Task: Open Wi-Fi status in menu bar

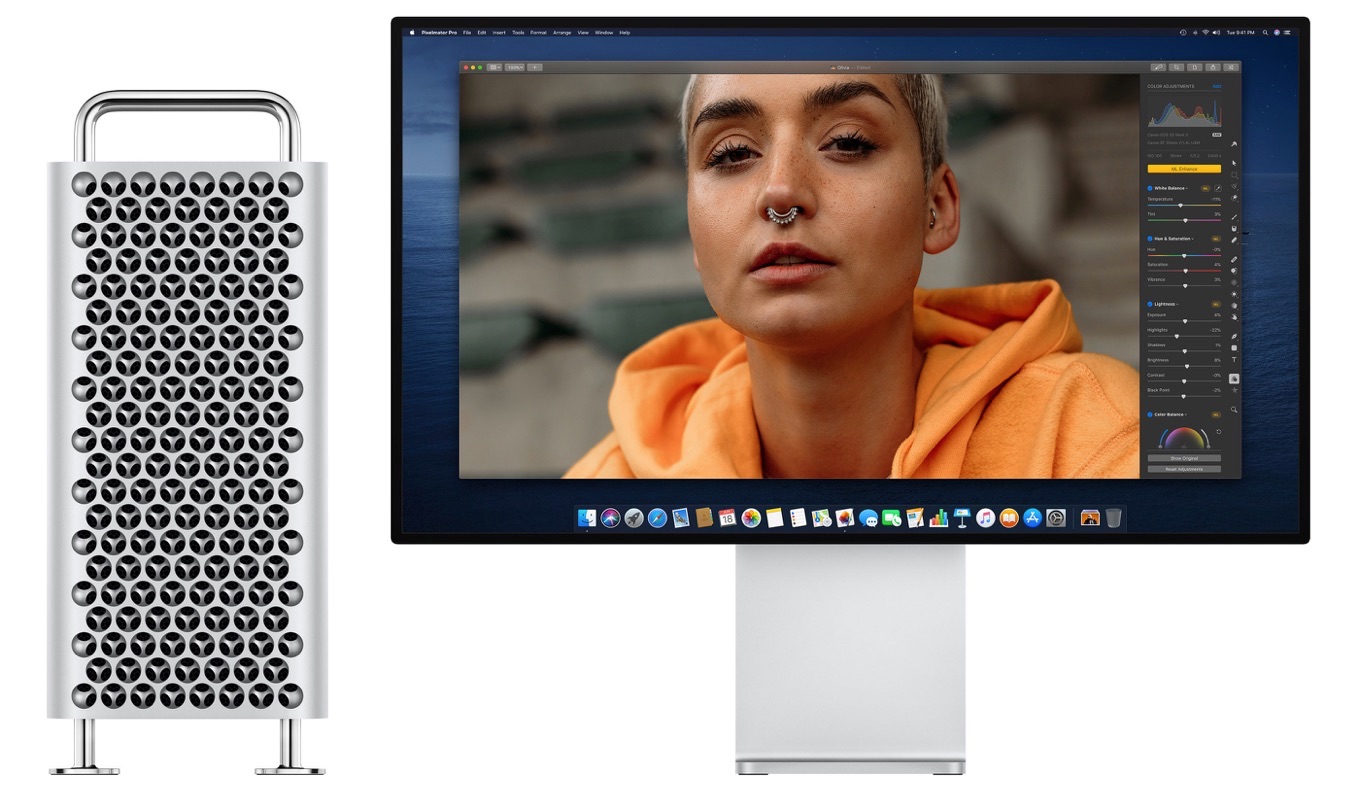Action: tap(1206, 33)
